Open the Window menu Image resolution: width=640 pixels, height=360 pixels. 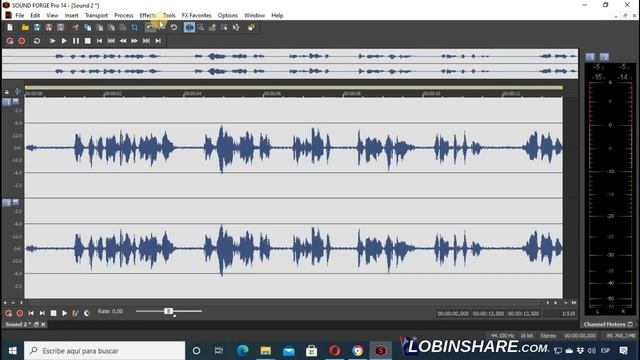(x=254, y=16)
